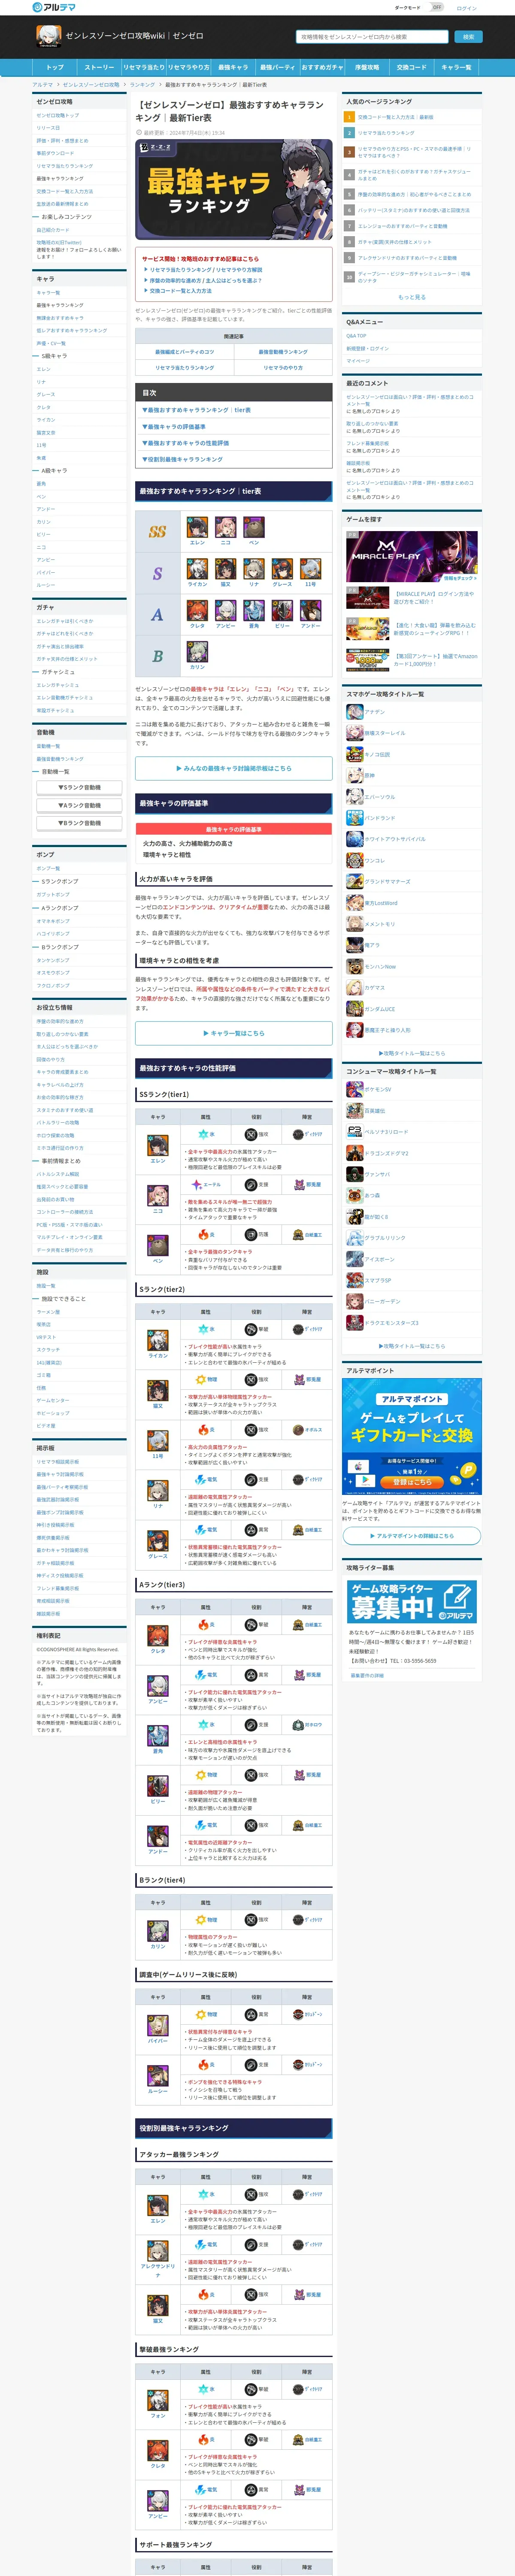Toggle the ダークモード switch
515x2576 pixels.
pyautogui.click(x=436, y=7)
